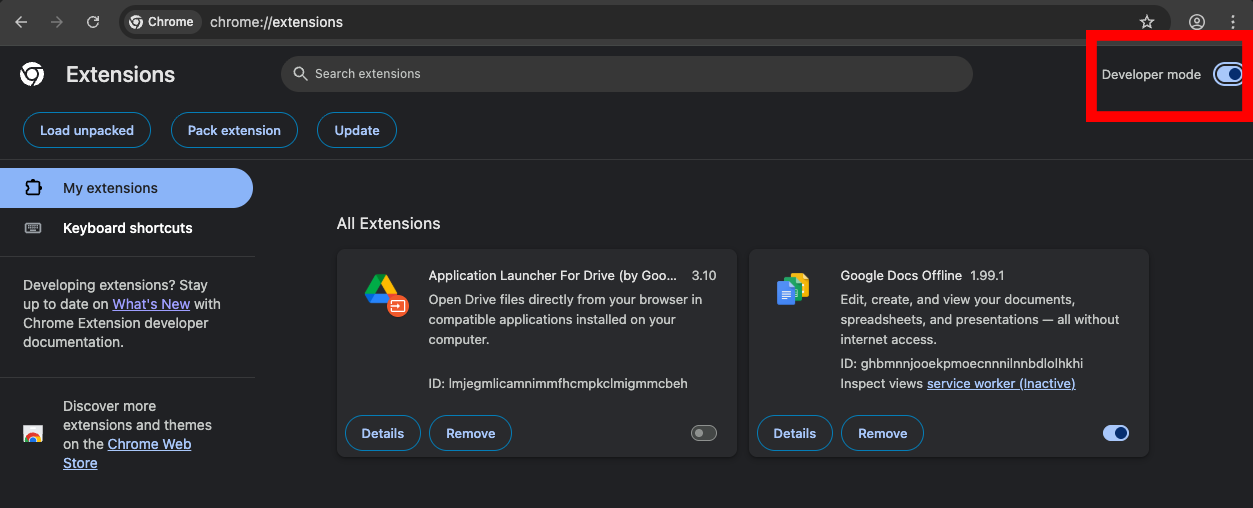Click the Chrome site info chip in address bar
1253x508 pixels.
tap(163, 22)
